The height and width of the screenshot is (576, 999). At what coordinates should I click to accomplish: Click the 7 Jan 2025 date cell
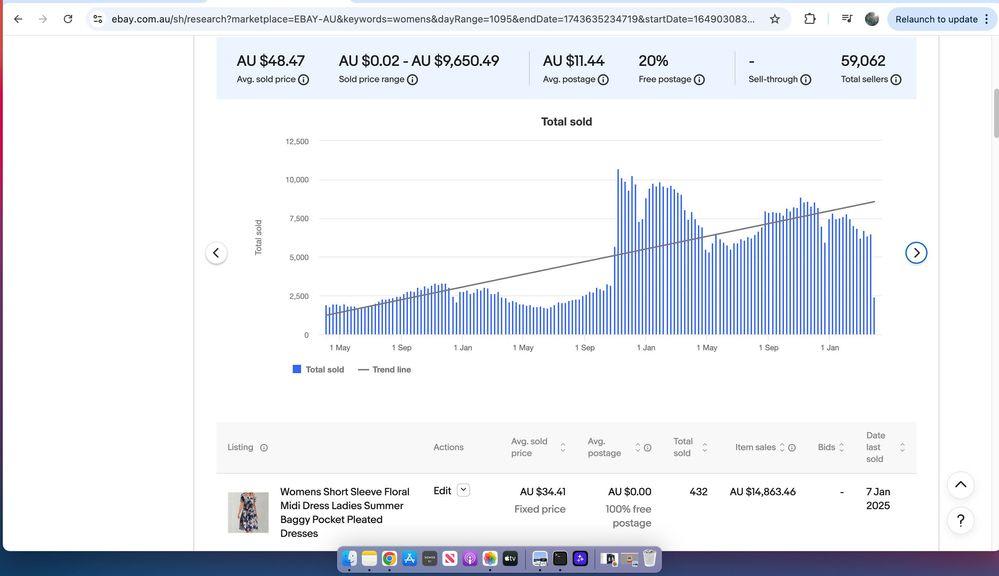878,499
